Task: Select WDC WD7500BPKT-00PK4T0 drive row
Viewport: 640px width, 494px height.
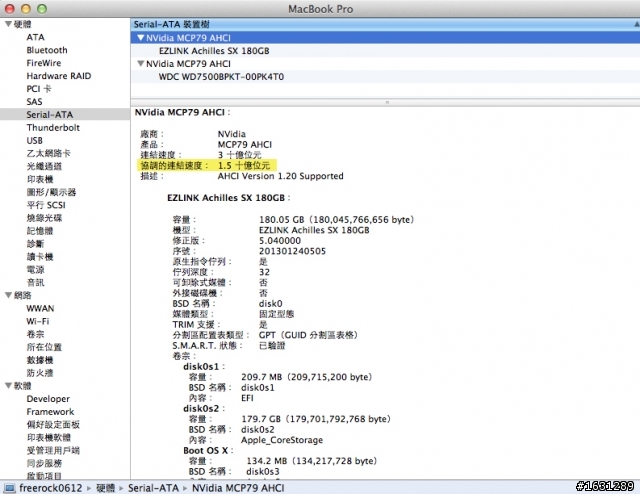Action: click(x=385, y=77)
